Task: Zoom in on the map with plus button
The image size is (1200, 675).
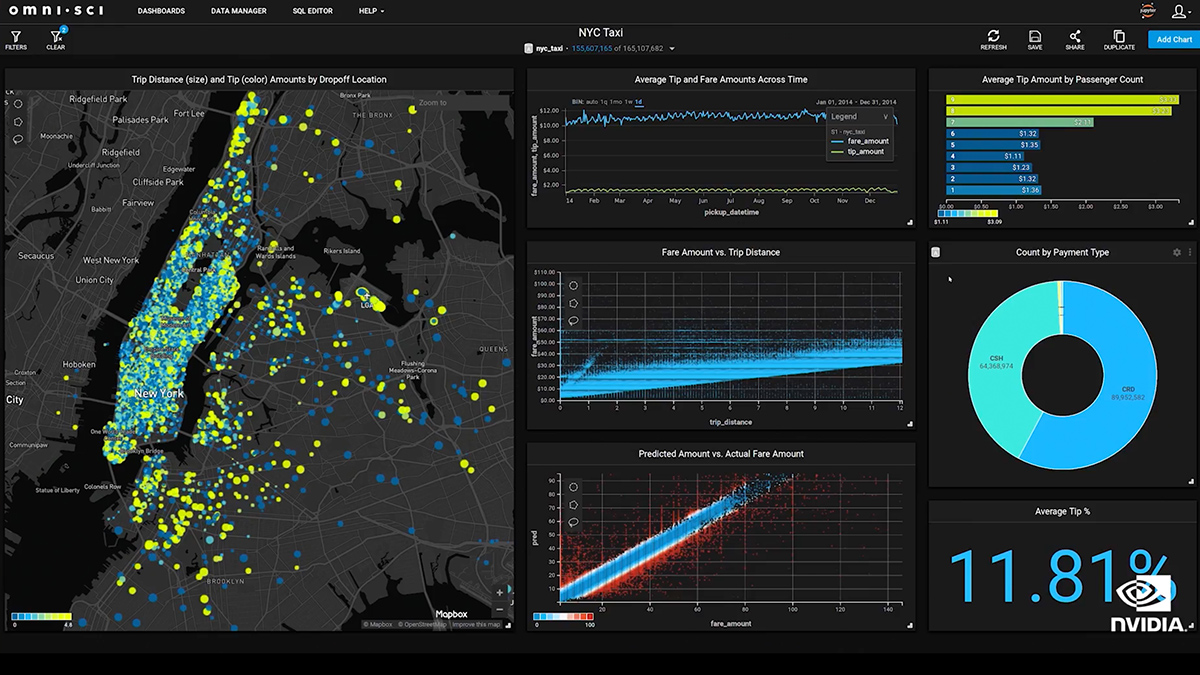Action: point(500,592)
